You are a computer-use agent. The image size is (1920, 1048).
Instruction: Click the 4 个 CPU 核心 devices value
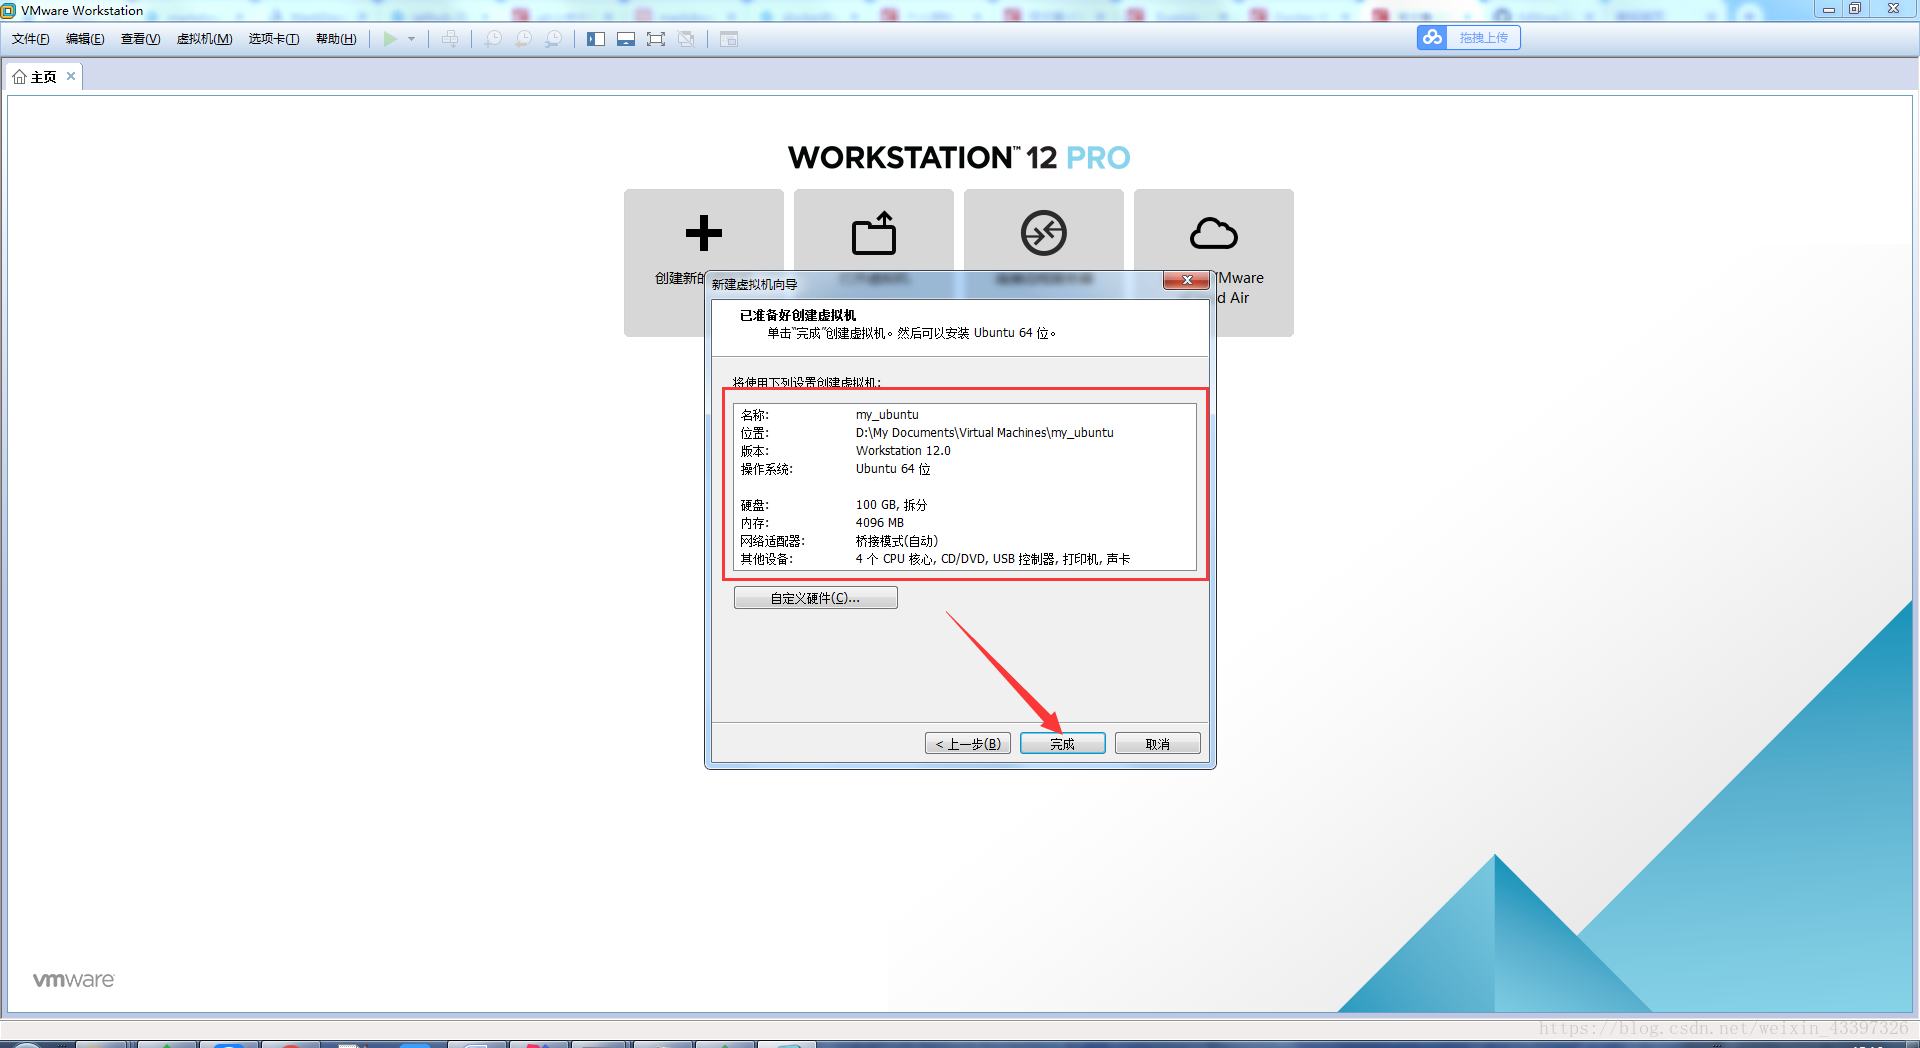(993, 559)
